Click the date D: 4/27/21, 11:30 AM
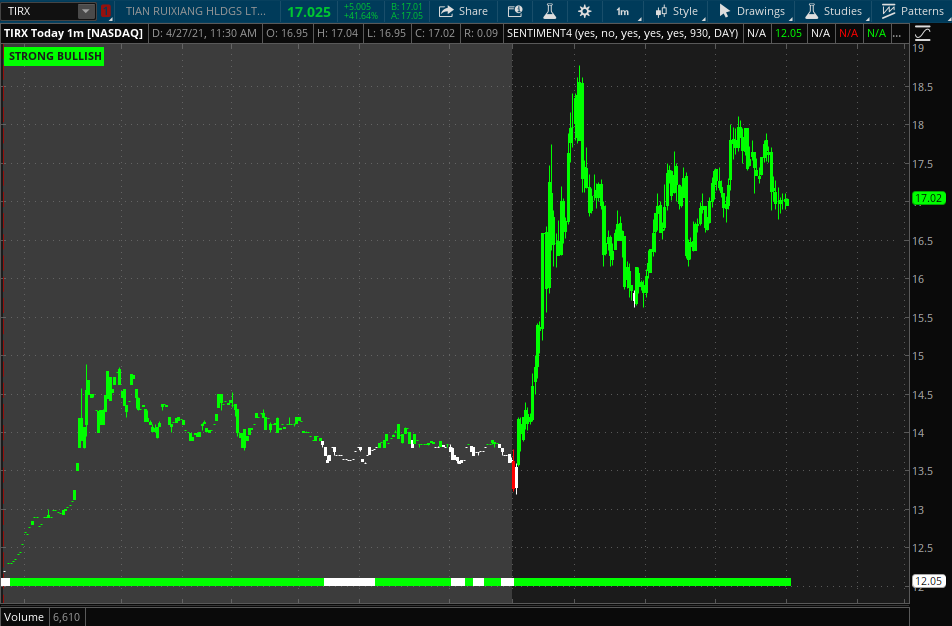The height and width of the screenshot is (626, 952). coord(204,33)
